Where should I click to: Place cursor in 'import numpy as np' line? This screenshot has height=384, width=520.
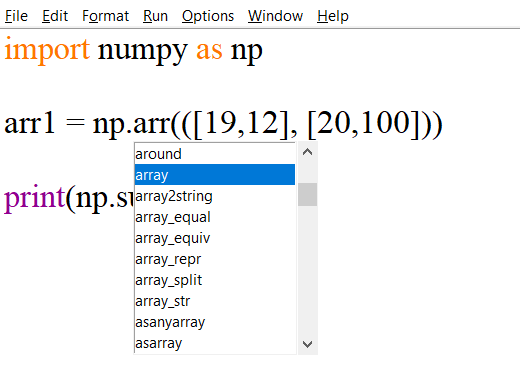pyautogui.click(x=133, y=50)
